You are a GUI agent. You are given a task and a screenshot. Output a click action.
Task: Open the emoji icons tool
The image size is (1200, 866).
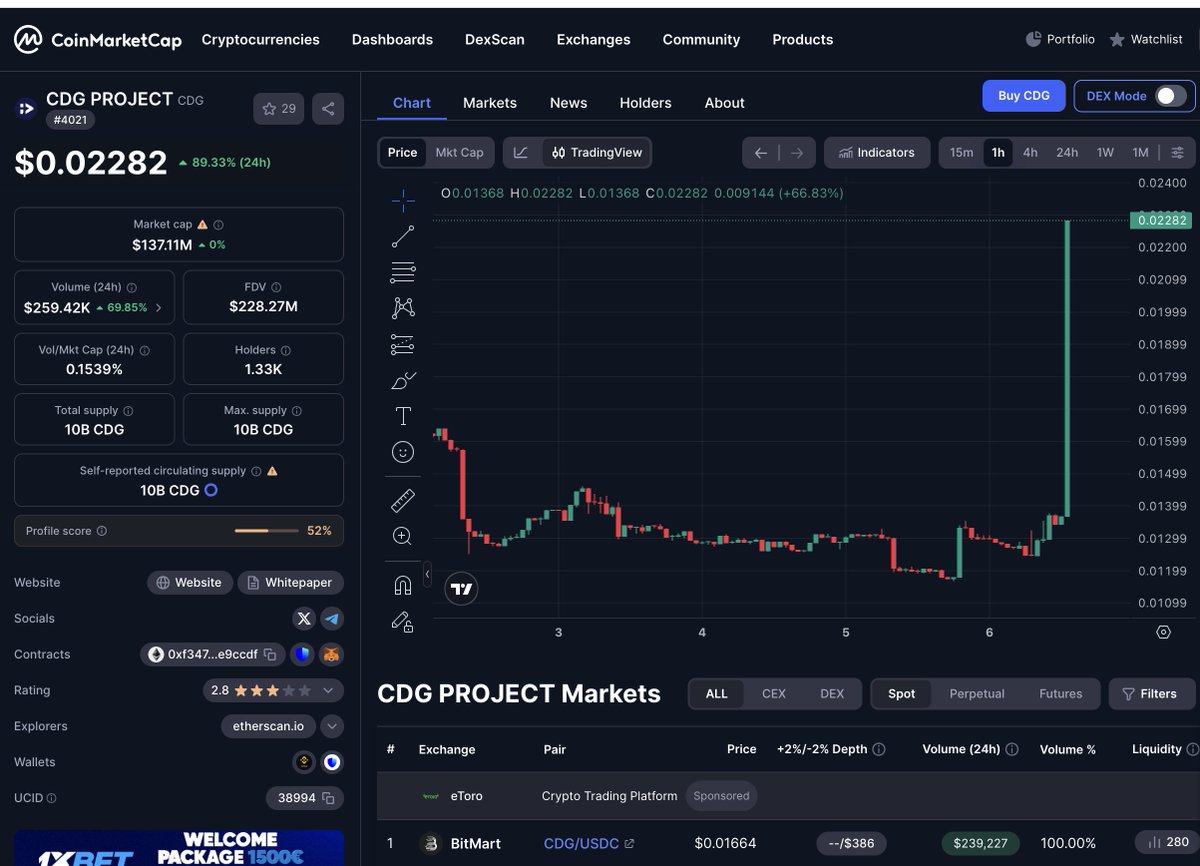(403, 452)
